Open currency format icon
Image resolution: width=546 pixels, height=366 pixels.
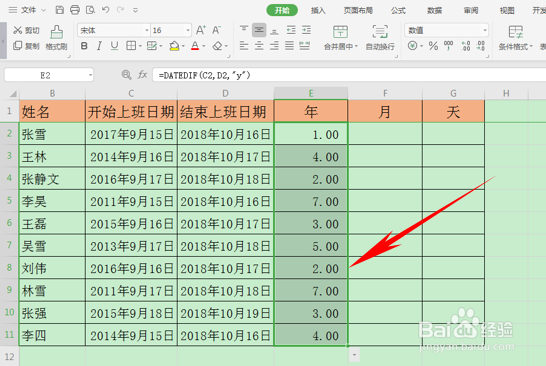pyautogui.click(x=413, y=46)
